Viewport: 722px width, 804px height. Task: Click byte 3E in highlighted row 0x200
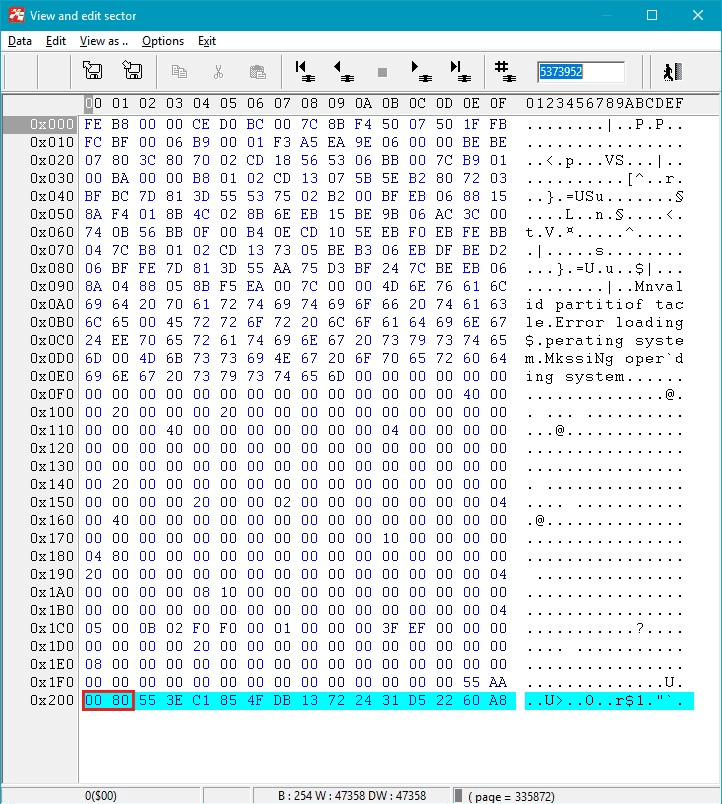(x=174, y=700)
